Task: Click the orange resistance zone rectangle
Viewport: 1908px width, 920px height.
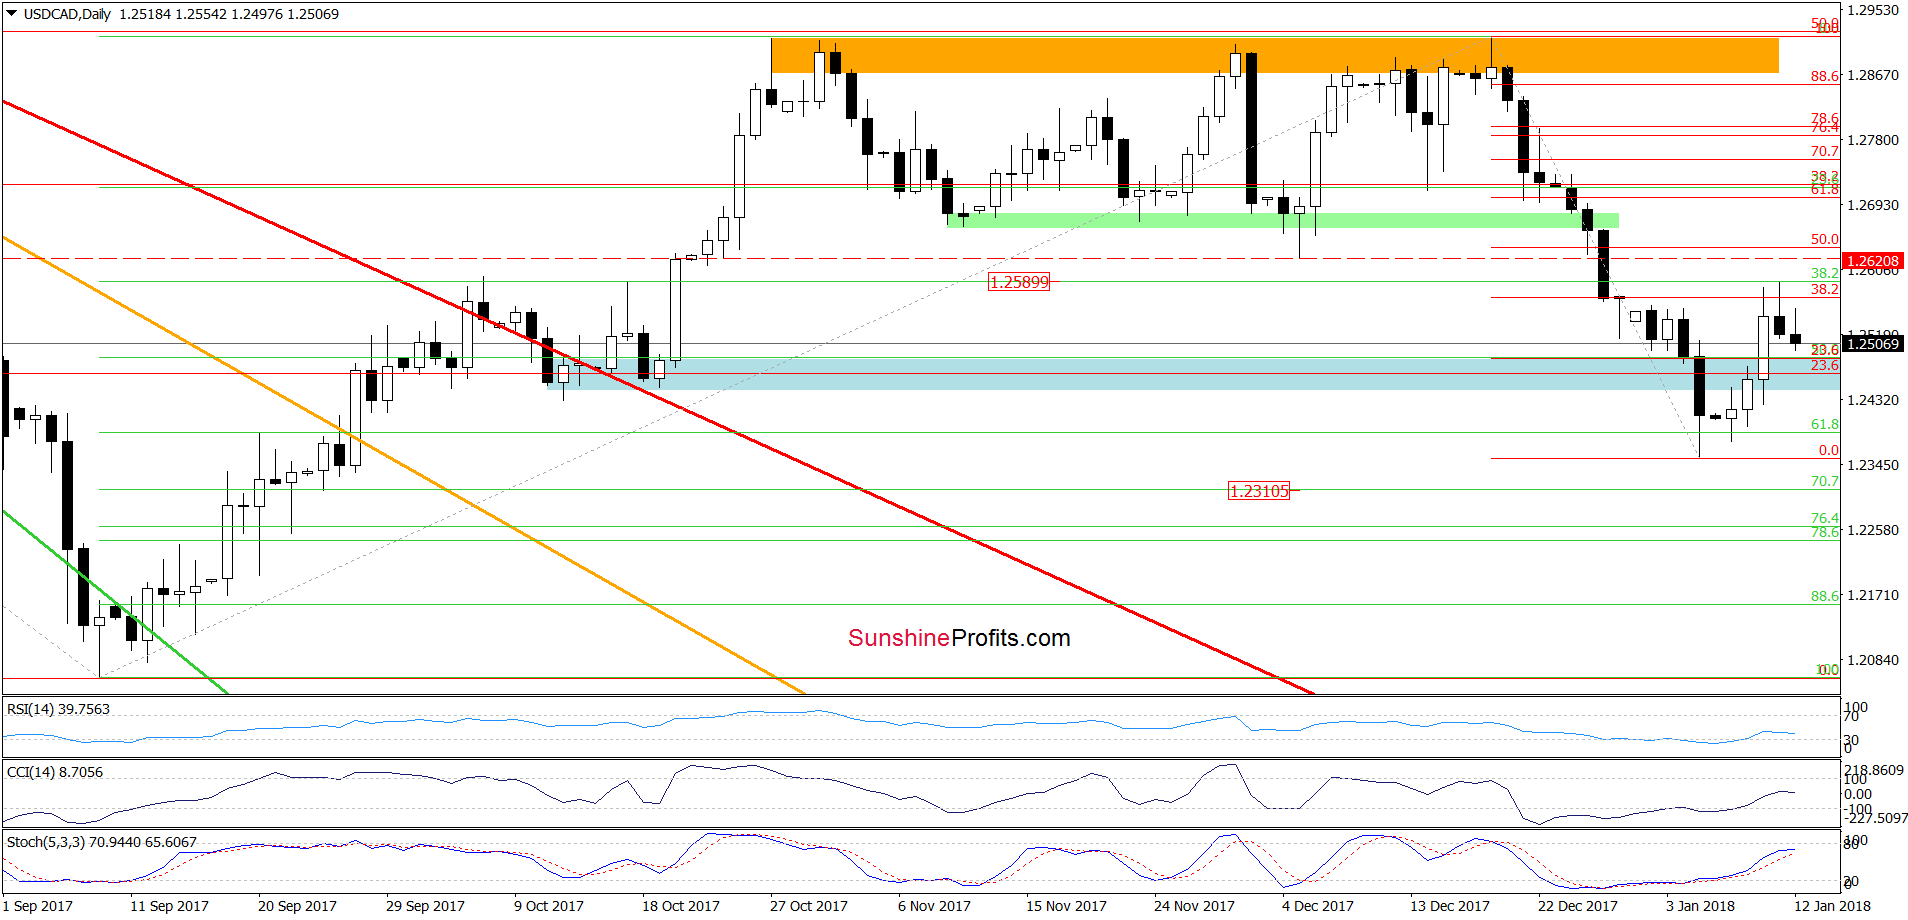Action: coord(1275,55)
